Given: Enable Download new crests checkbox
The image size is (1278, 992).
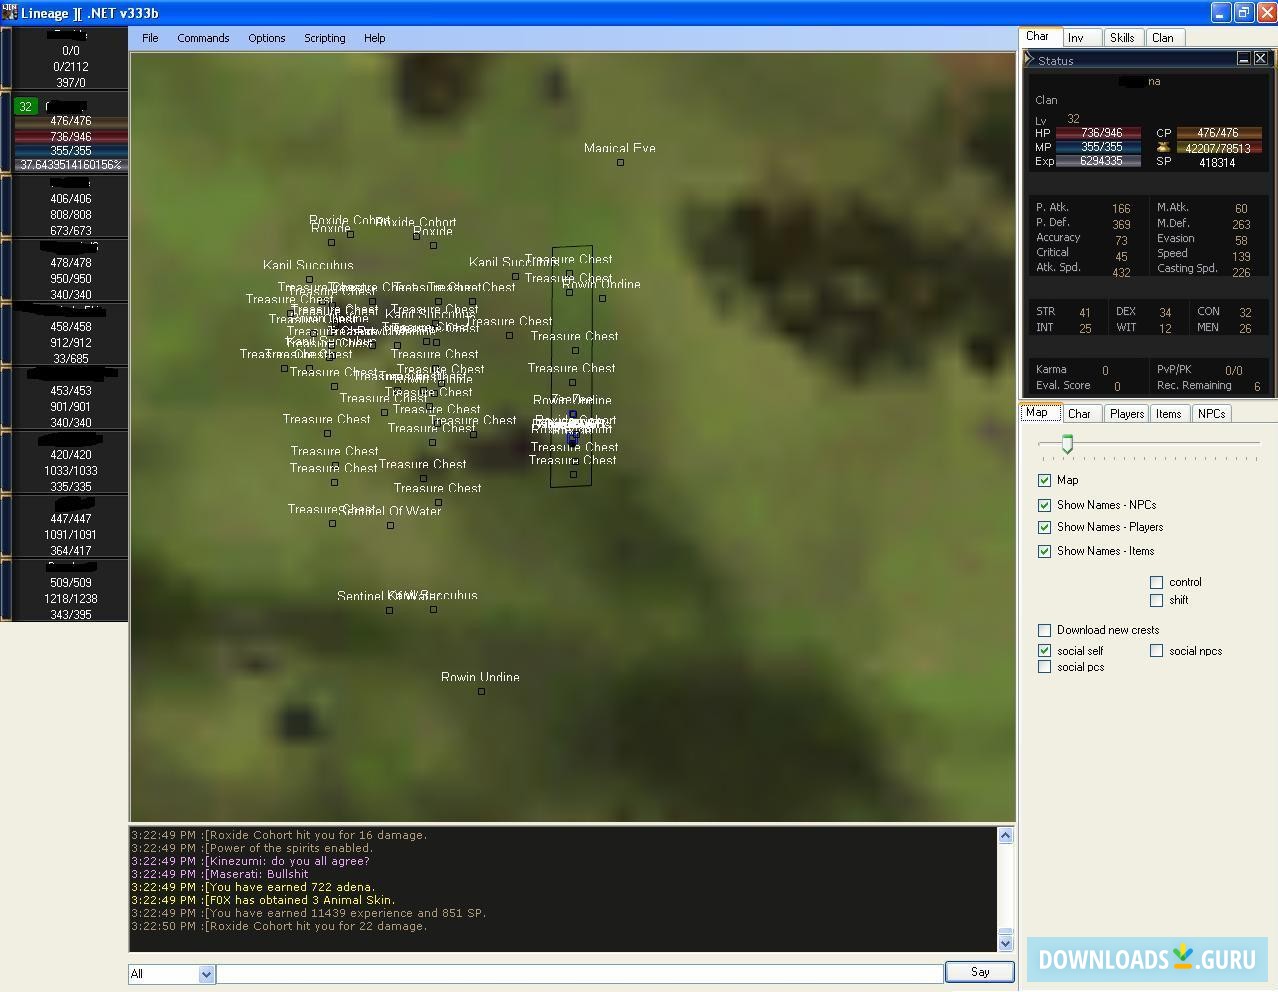Looking at the screenshot, I should tap(1045, 630).
